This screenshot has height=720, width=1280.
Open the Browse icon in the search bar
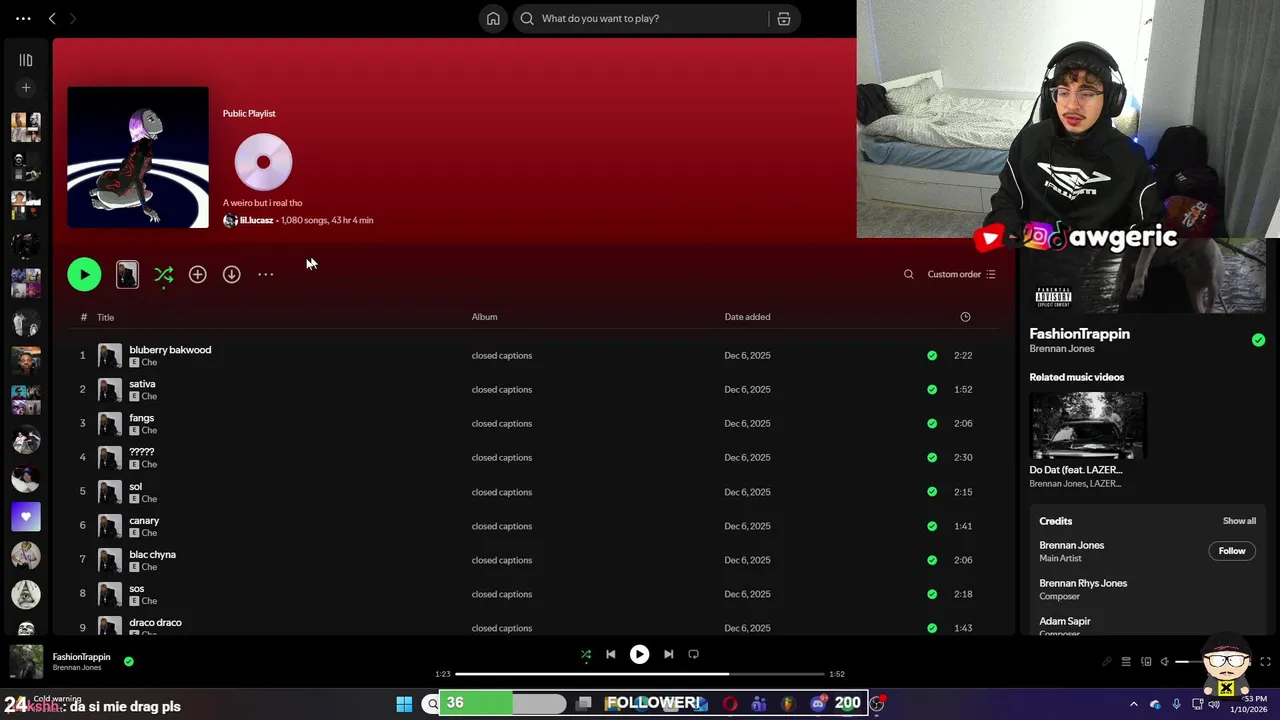click(783, 18)
